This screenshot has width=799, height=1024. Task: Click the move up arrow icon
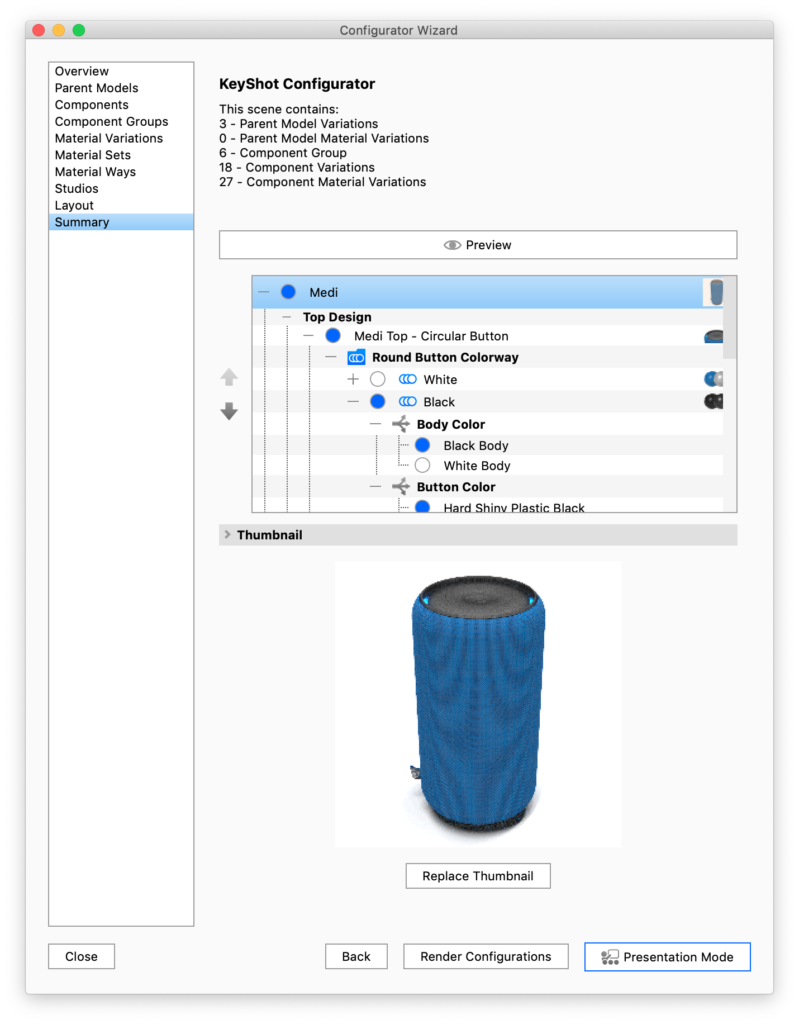229,378
